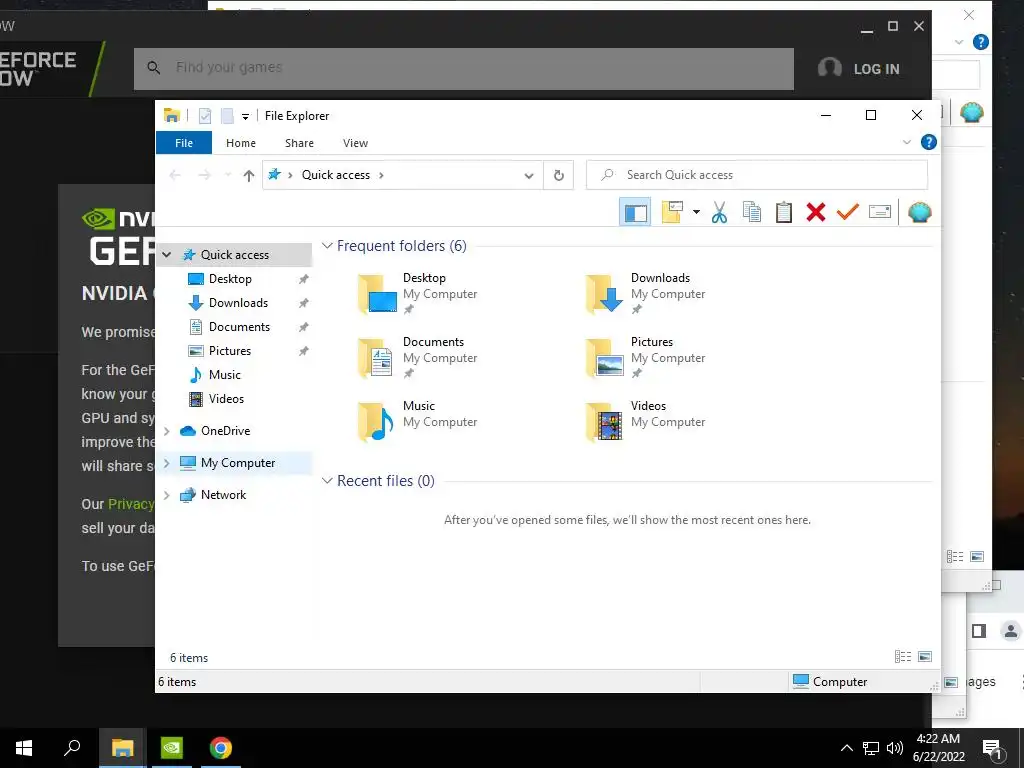
Task: Click the Computer status bar entry
Action: click(x=830, y=682)
